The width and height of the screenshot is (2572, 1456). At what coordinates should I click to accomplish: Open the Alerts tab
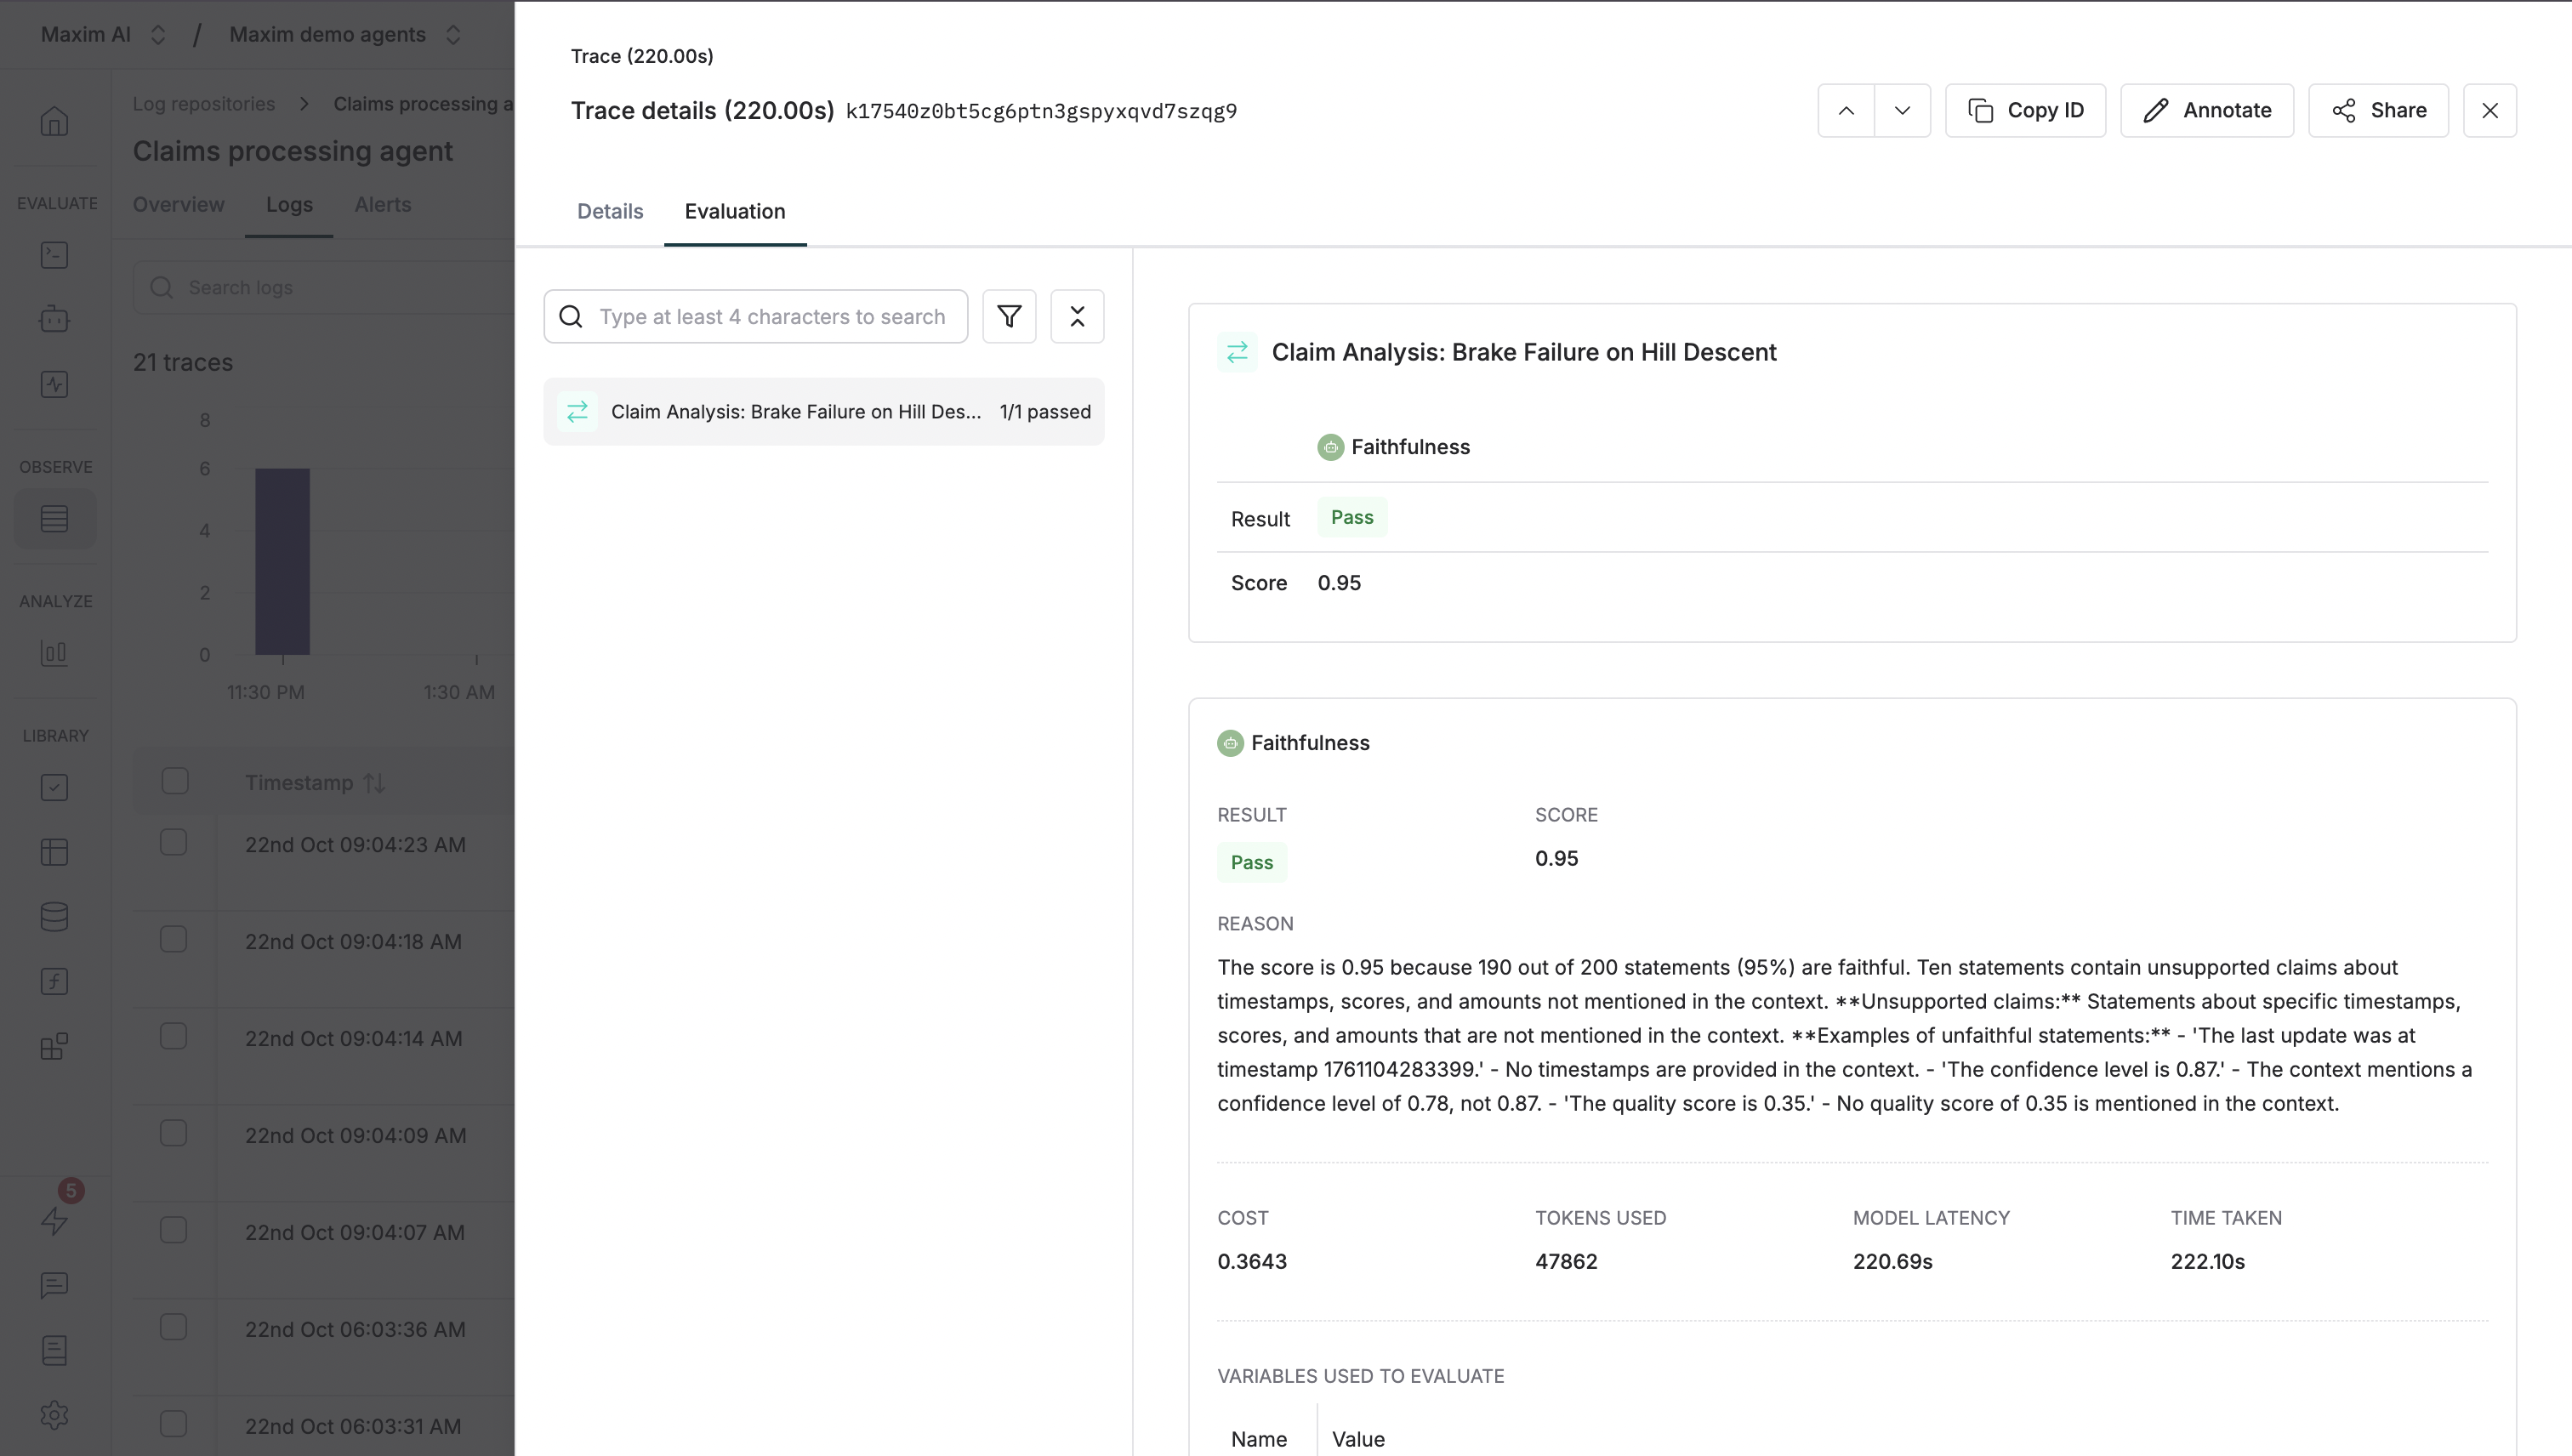coord(382,204)
